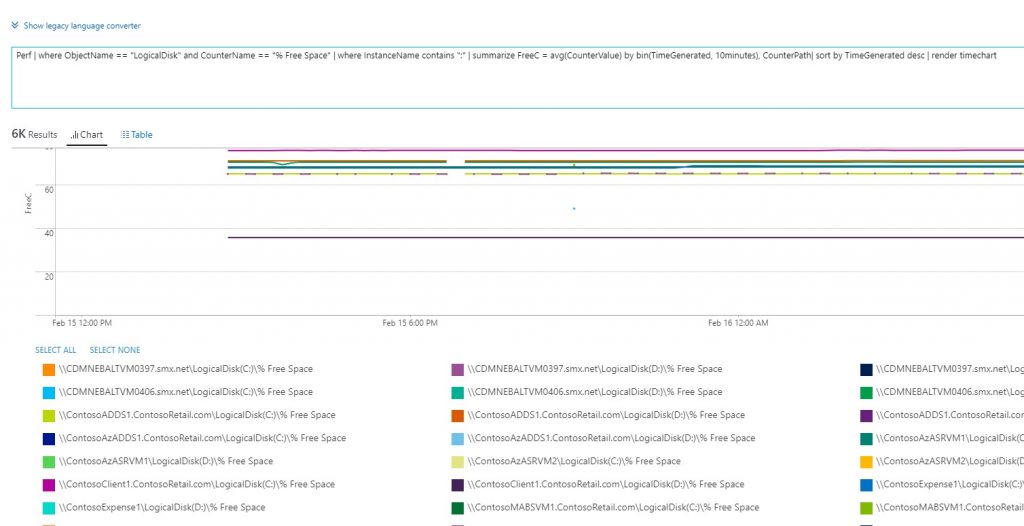Select ContosoMABSVM1 LogicalDisk(C:) legend entry
This screenshot has height=526, width=1024.
pyautogui.click(x=458, y=507)
